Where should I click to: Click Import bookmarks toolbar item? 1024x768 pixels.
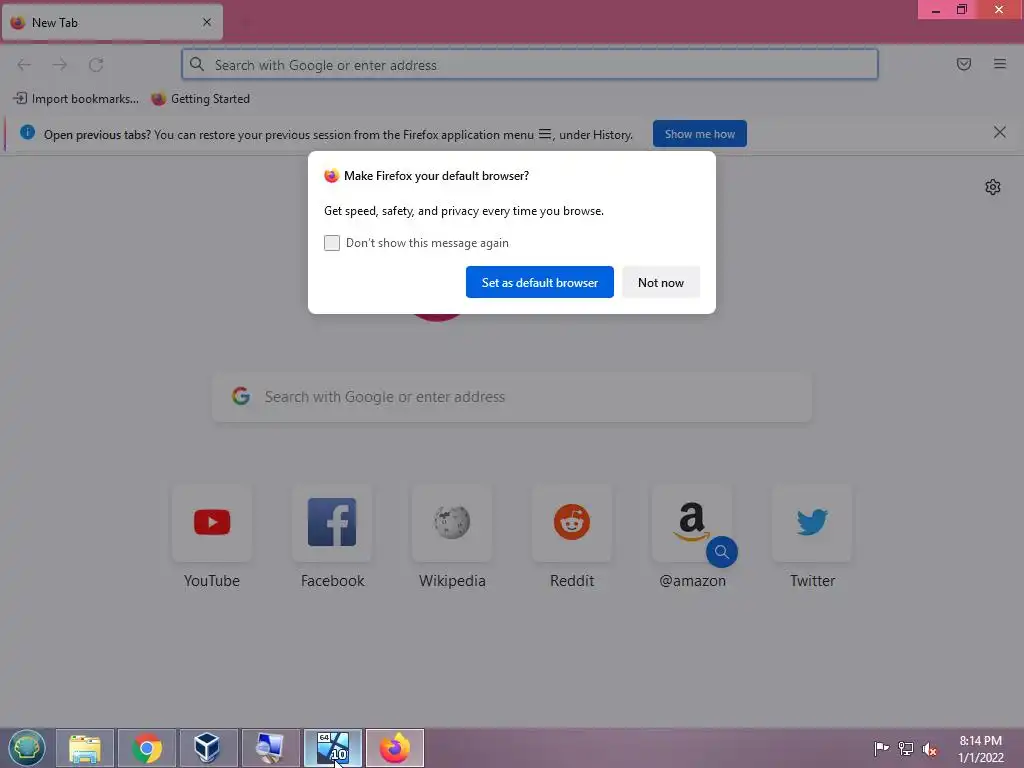(76, 99)
